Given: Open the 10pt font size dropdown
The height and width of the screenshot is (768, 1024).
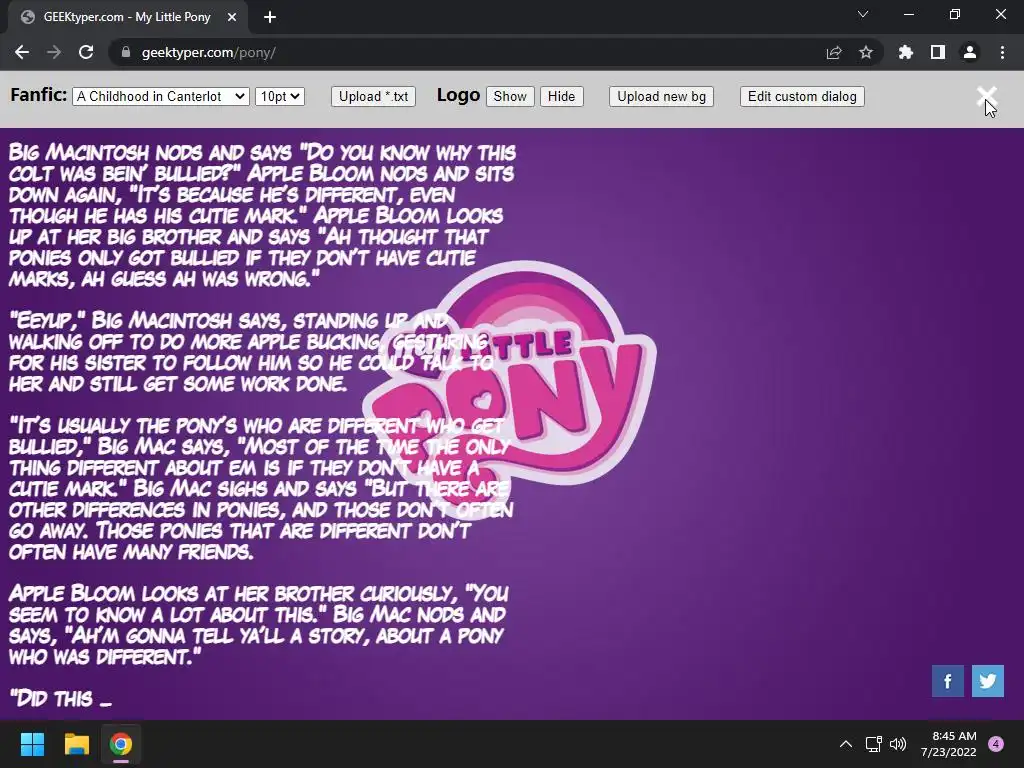Looking at the screenshot, I should [280, 97].
